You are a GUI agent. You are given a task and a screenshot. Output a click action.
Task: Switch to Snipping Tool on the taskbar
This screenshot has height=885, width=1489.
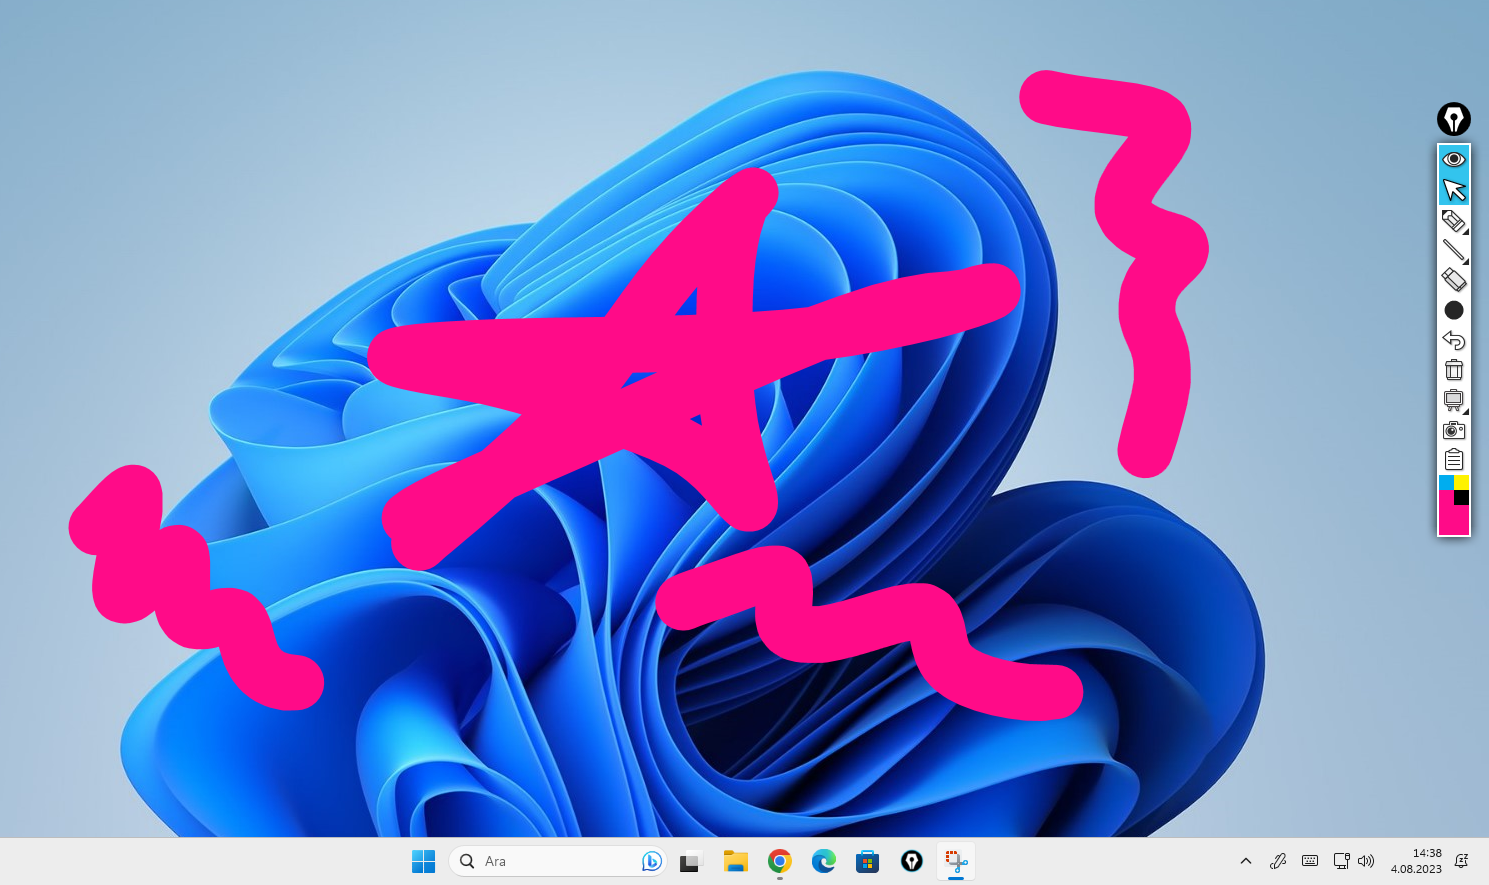tap(956, 861)
